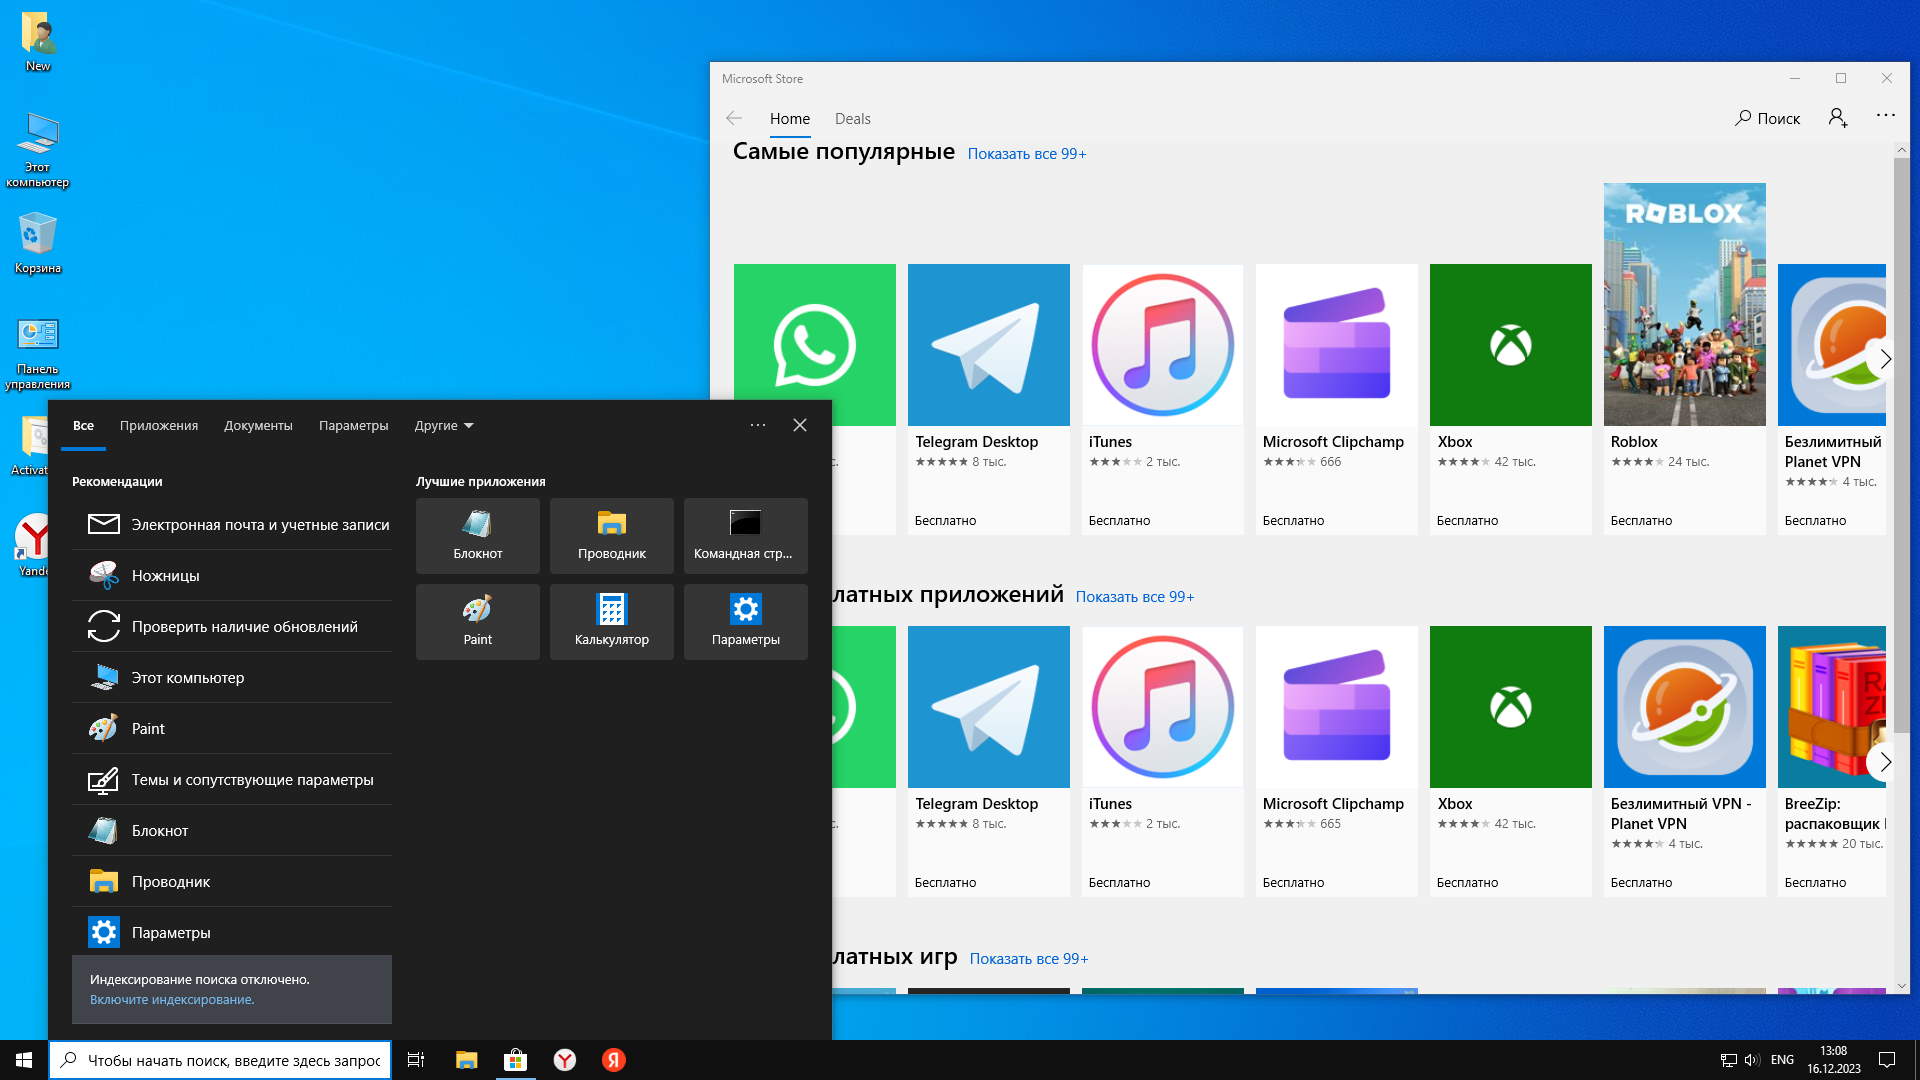Switch to Deals tab in Store
This screenshot has height=1080, width=1920.
coord(852,118)
